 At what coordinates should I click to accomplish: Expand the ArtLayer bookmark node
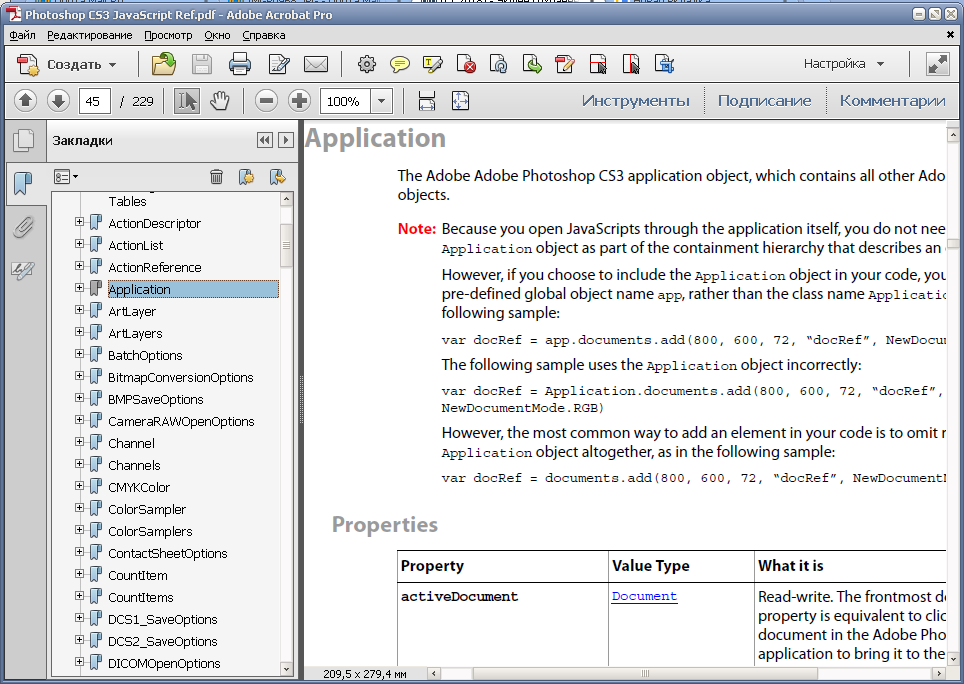79,310
